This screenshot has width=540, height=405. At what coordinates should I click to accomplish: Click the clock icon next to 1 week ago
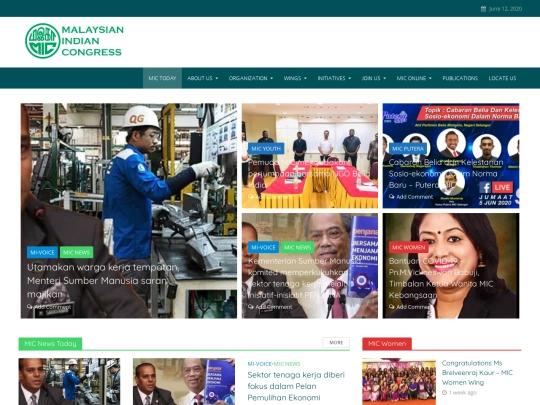(444, 392)
